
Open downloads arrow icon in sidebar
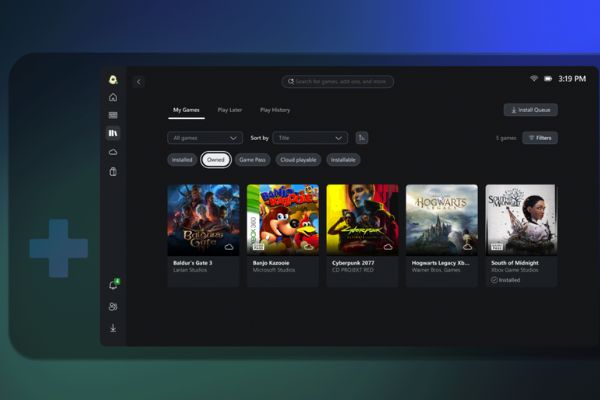(x=113, y=328)
